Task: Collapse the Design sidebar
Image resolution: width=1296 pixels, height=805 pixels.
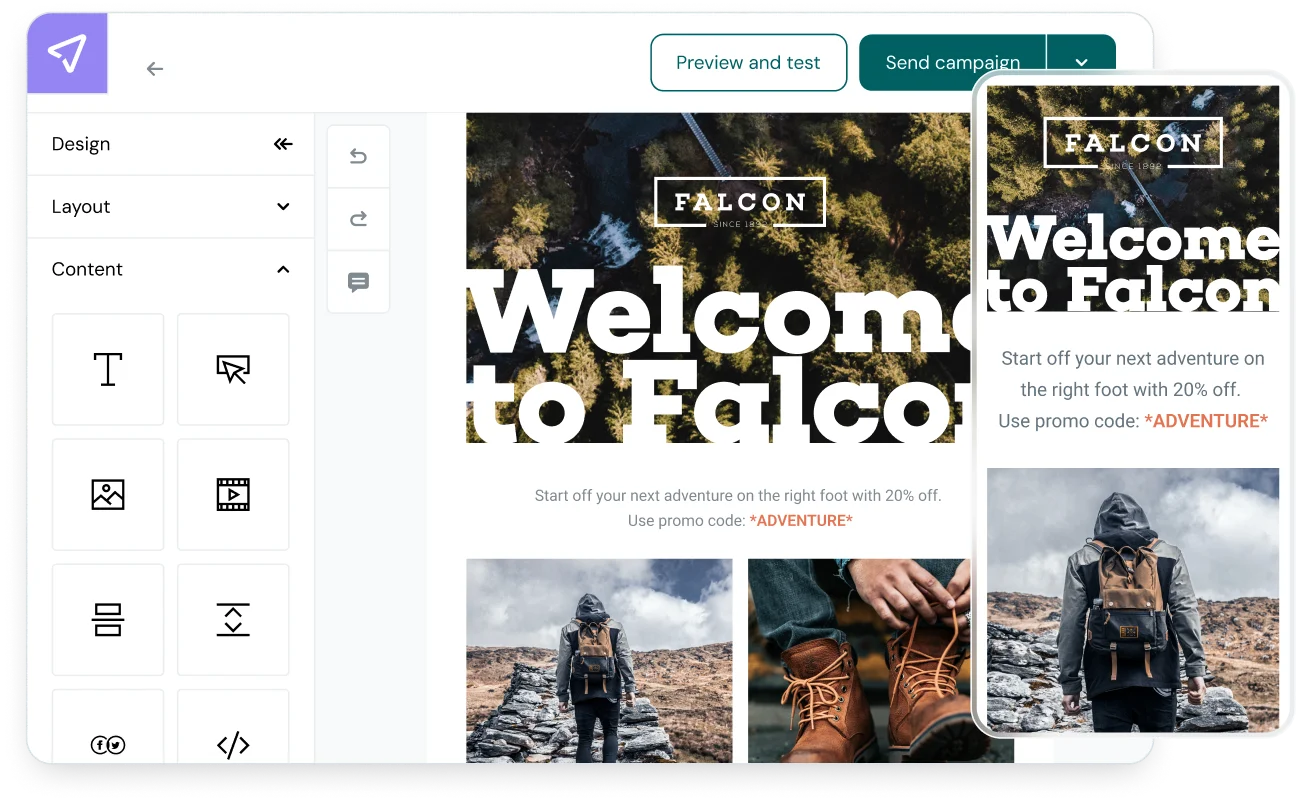Action: 282,144
